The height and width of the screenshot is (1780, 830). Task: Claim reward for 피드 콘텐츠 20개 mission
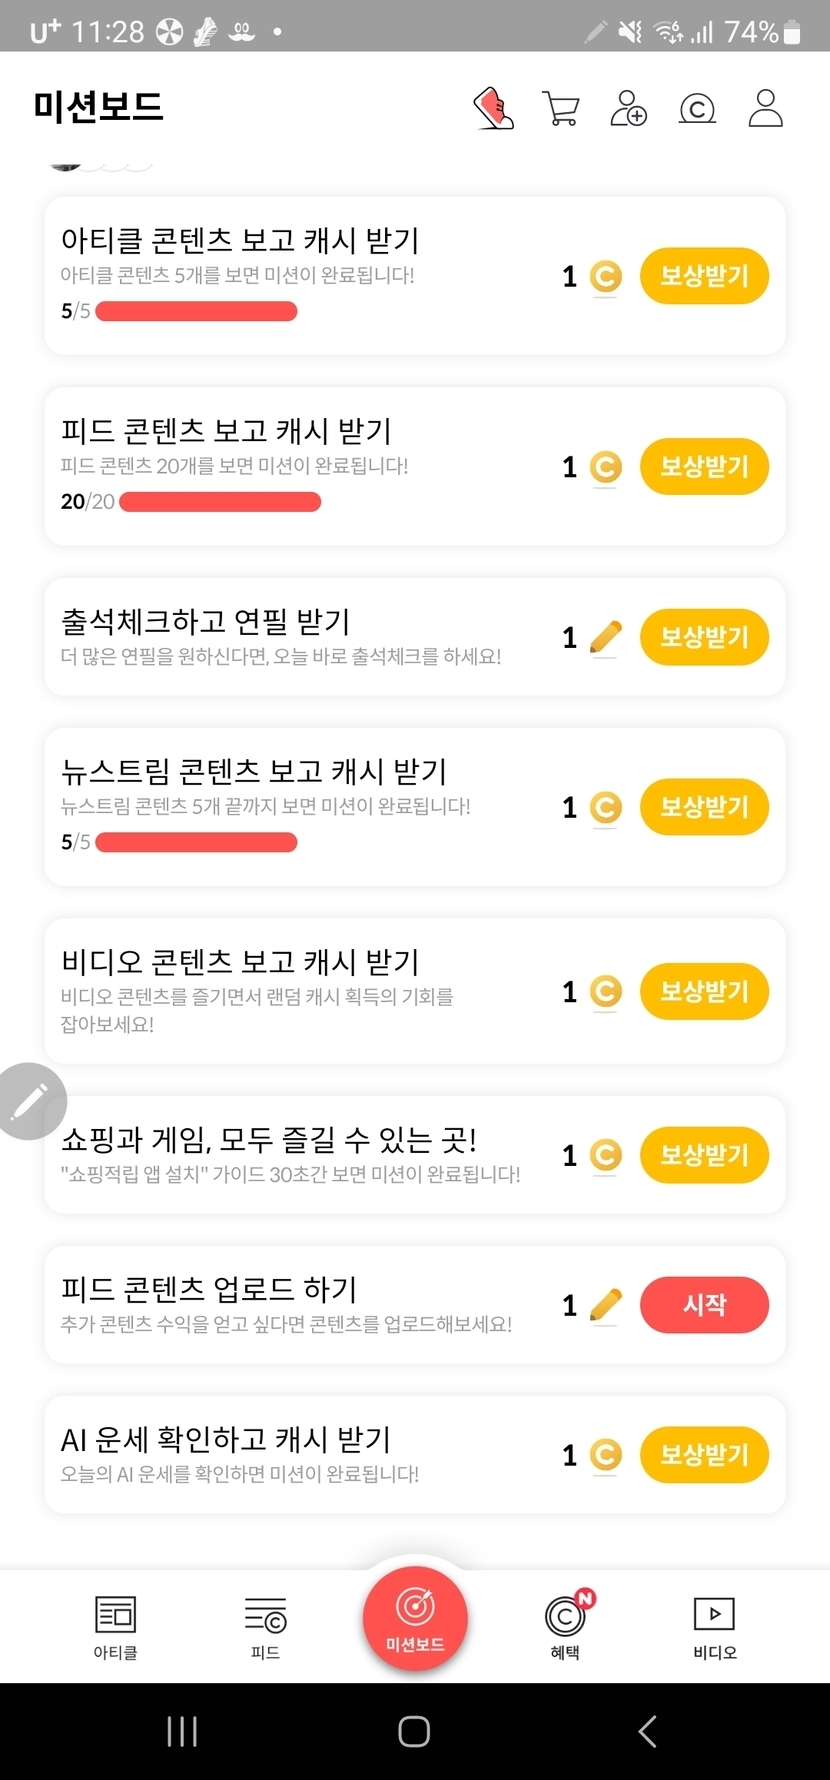click(704, 466)
